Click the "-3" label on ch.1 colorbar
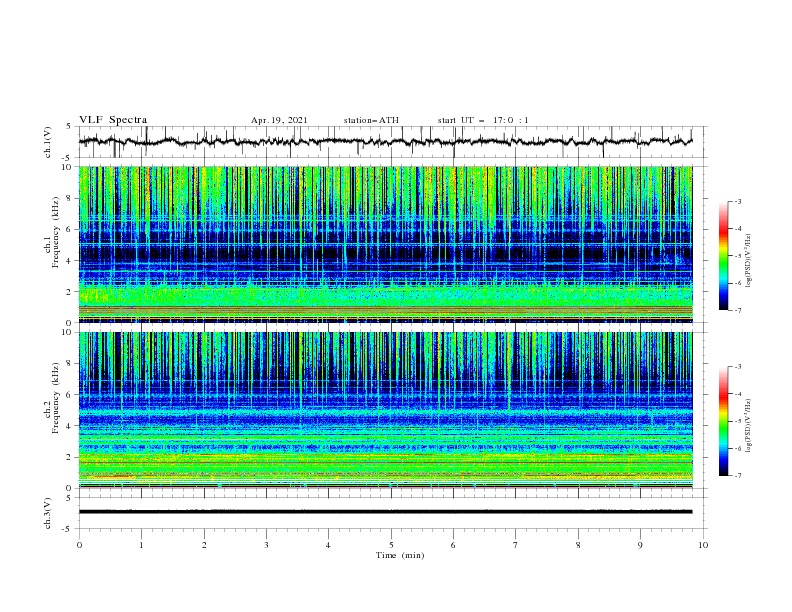Viewport: 792px width, 612px height. [738, 201]
